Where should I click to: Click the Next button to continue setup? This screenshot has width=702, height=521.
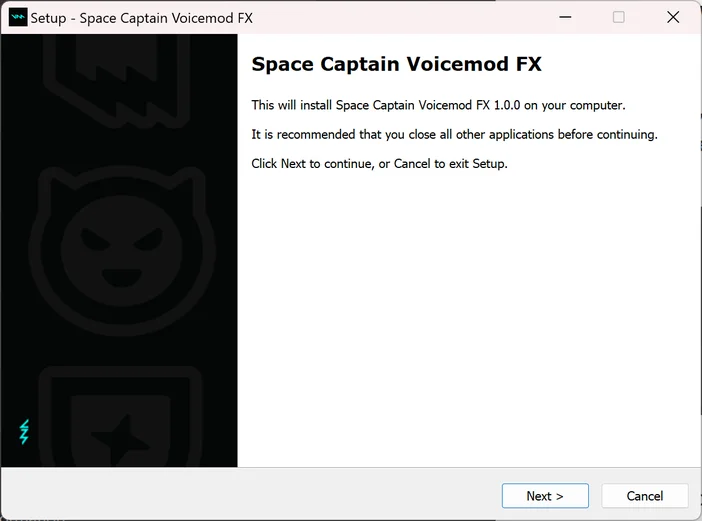[x=545, y=495]
